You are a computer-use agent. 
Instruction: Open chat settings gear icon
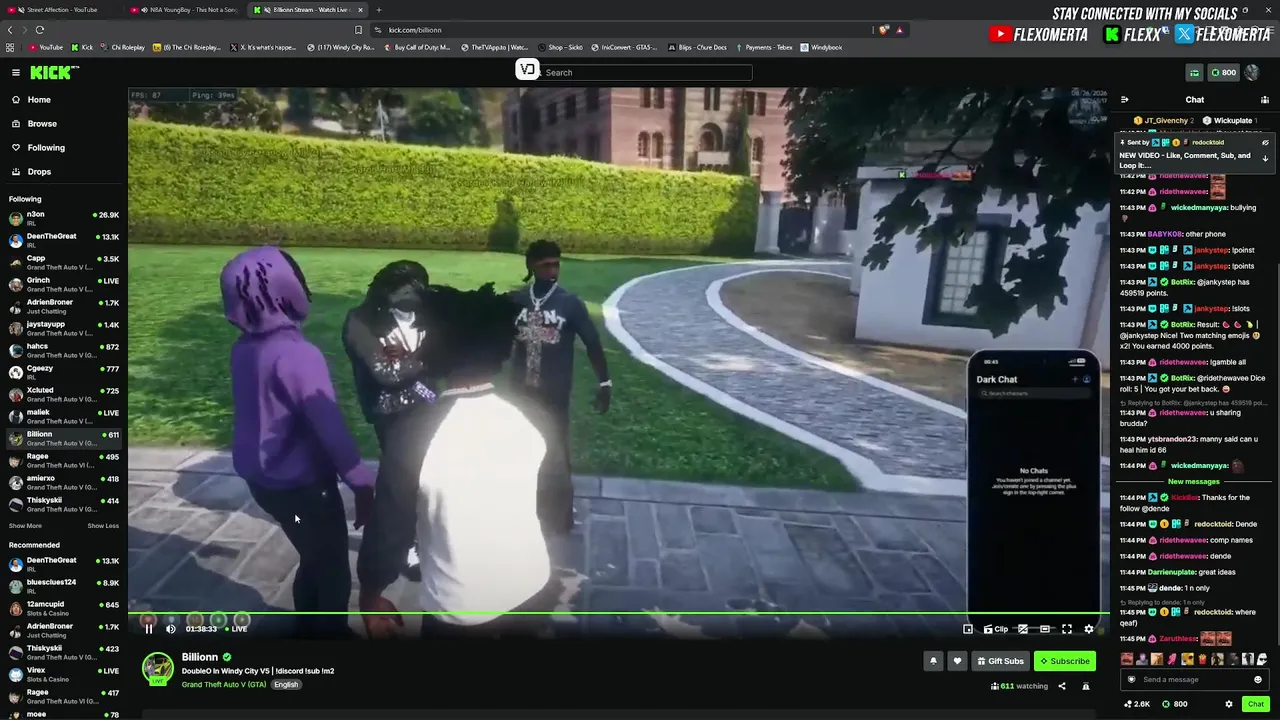click(1229, 704)
